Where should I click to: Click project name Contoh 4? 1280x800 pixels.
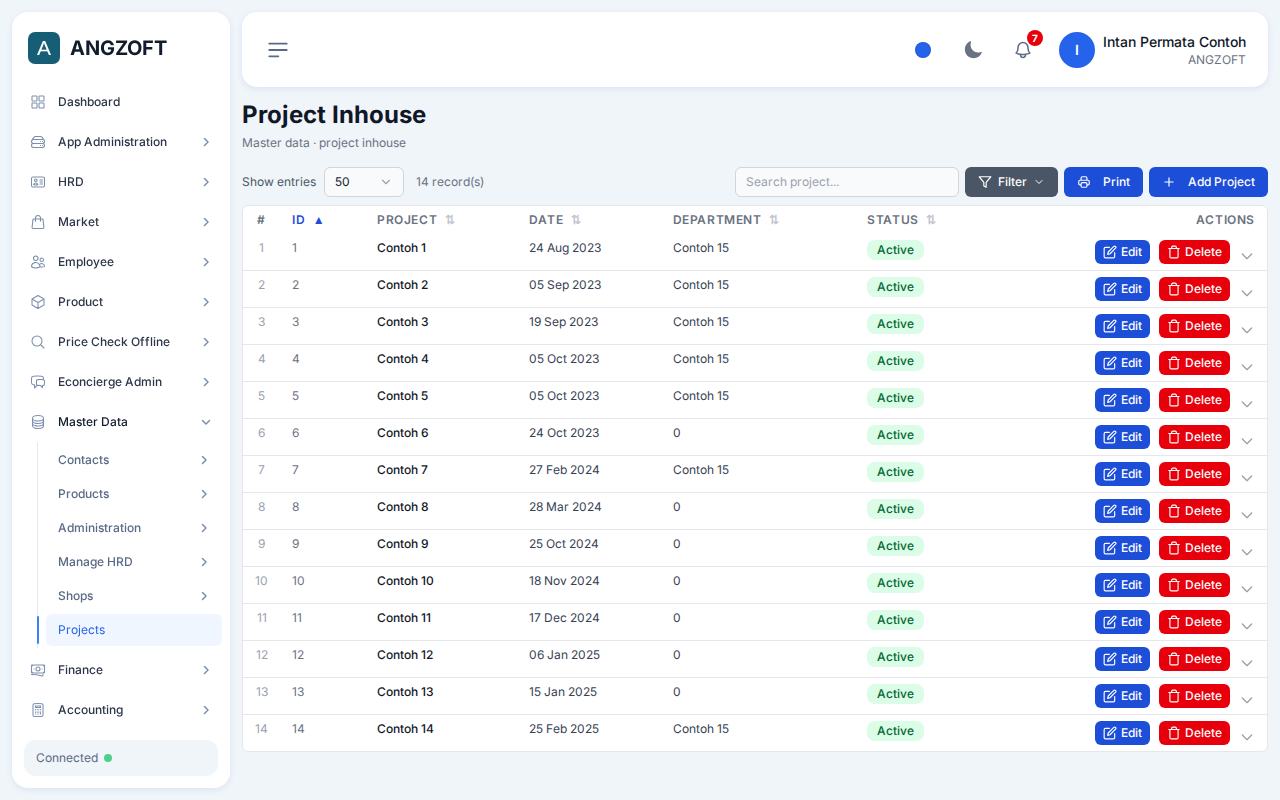click(403, 359)
